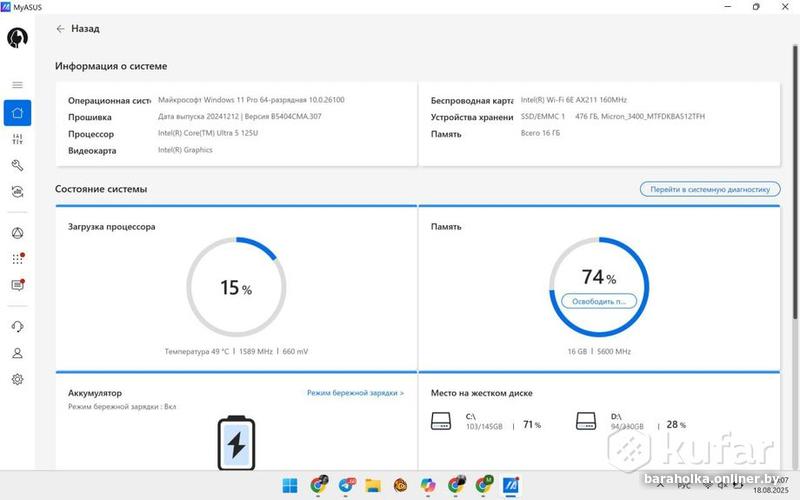Open the Windows Start button
The image size is (800, 500).
290,485
